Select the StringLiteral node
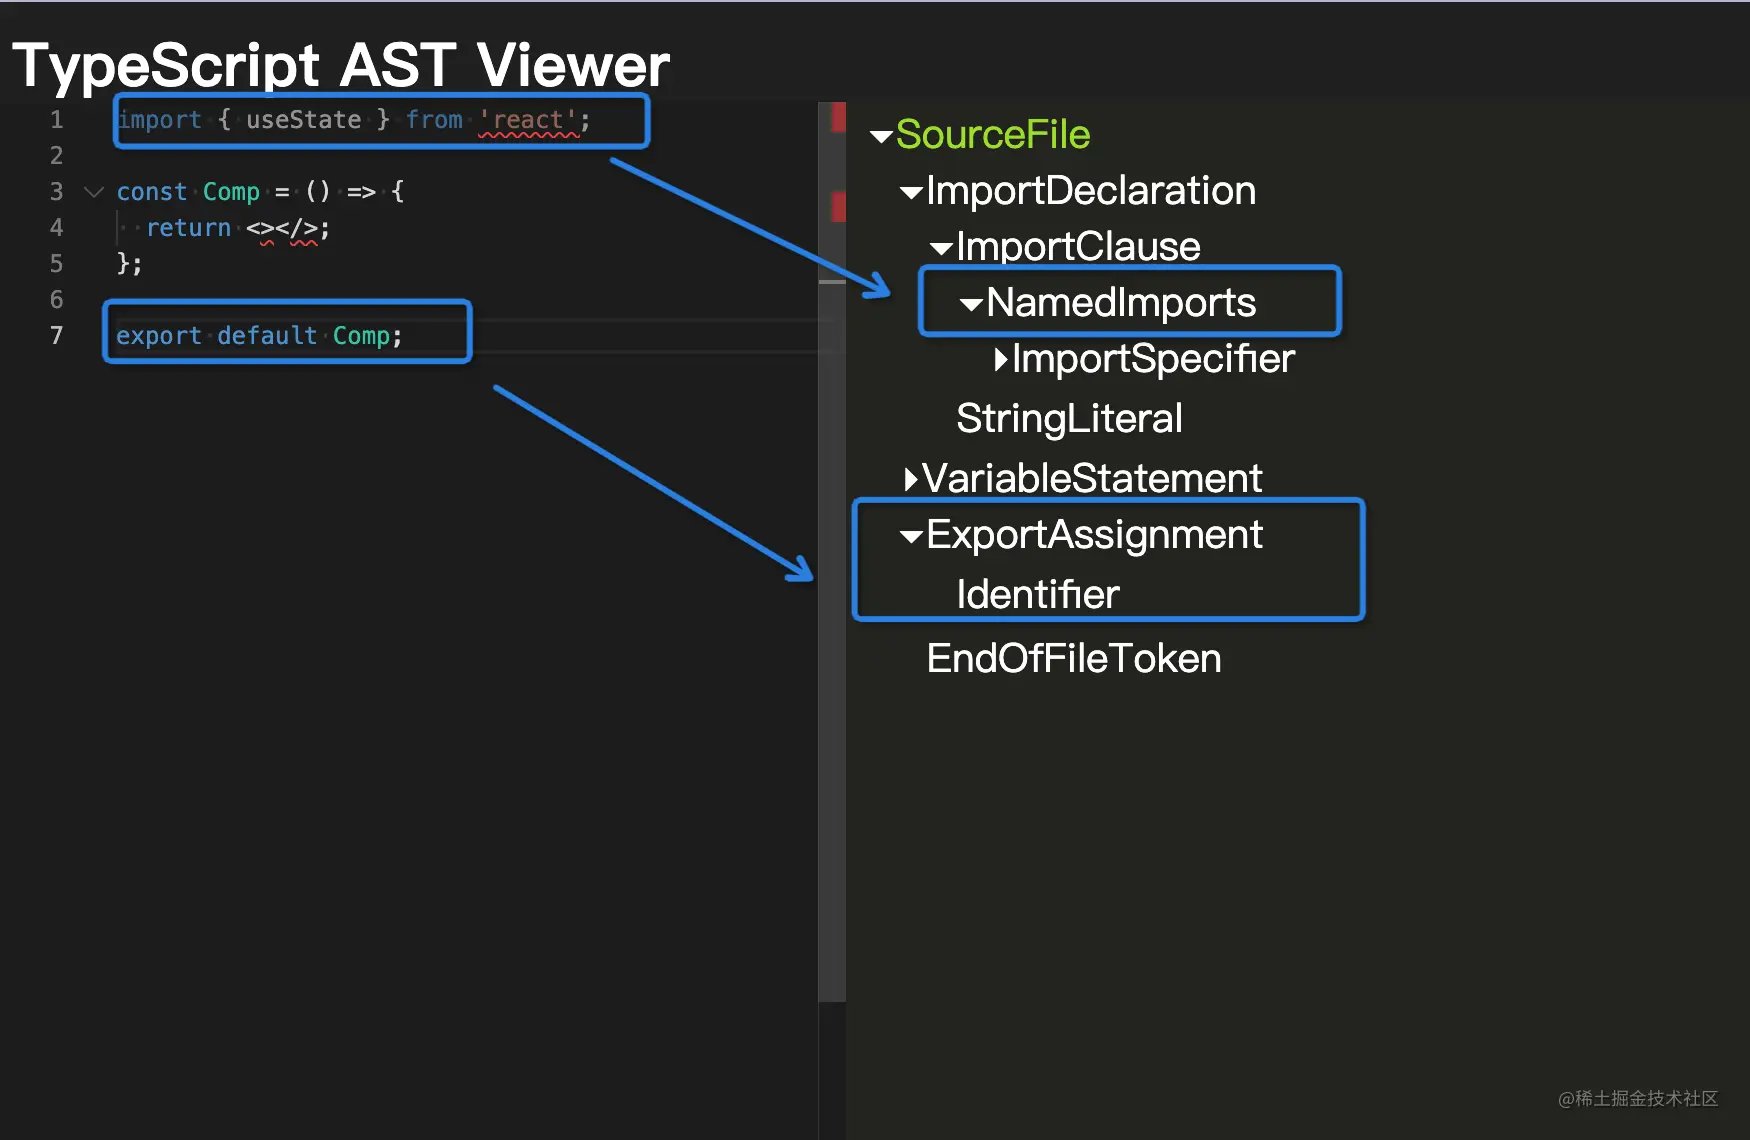Image resolution: width=1750 pixels, height=1140 pixels. 1069,419
